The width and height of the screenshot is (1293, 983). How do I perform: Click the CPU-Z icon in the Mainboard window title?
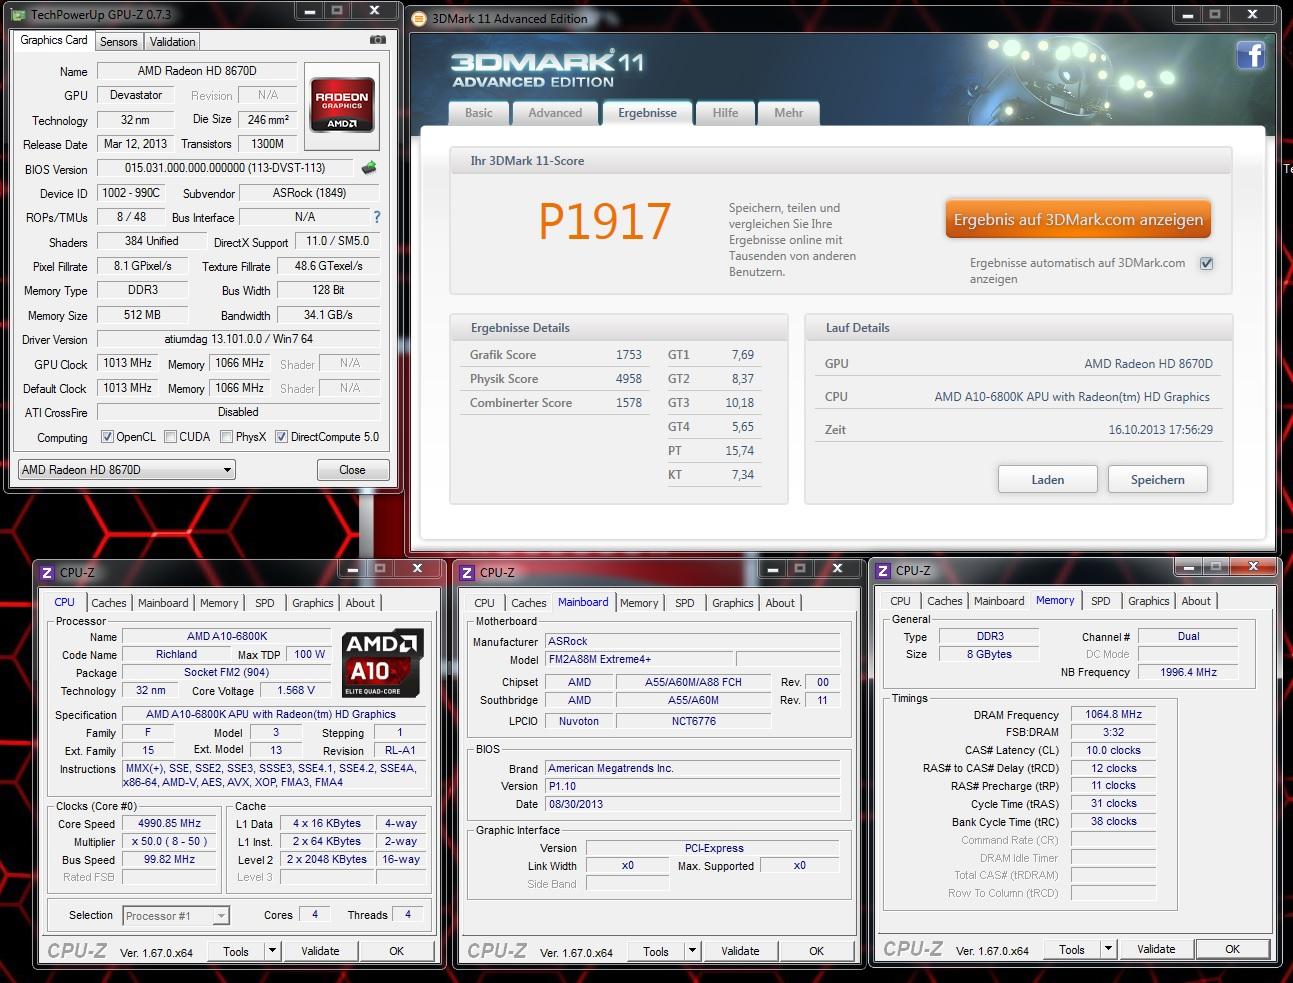466,572
